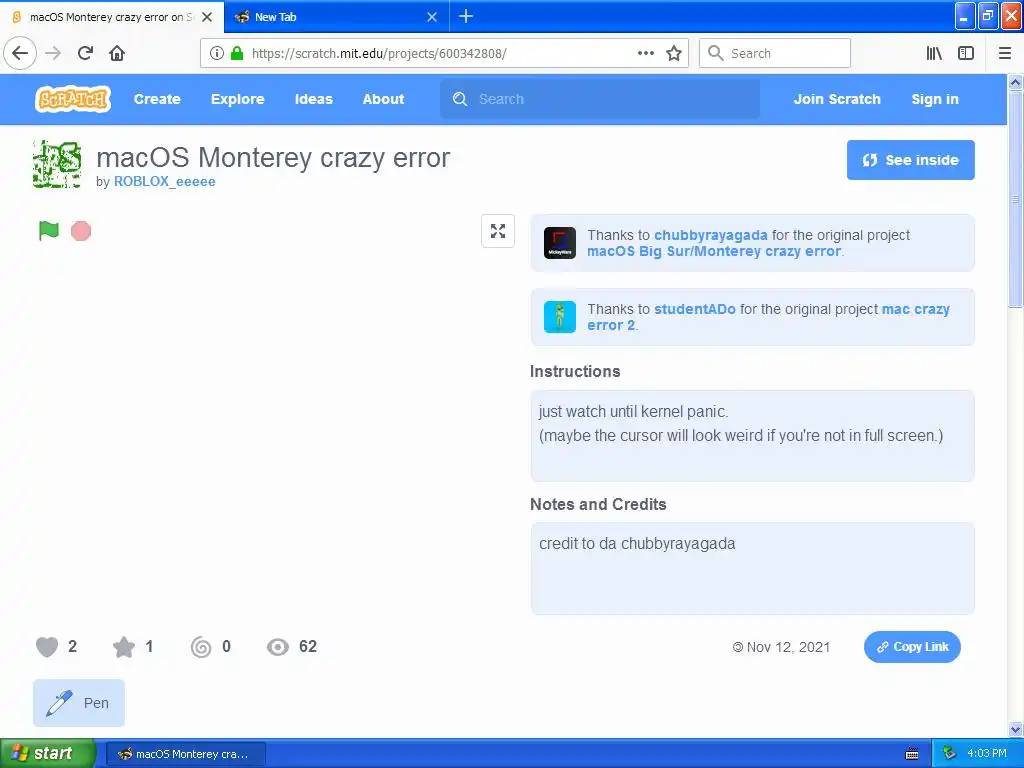1024x768 pixels.
Task: Click the page scrollbar up arrow
Action: pos(1015,82)
